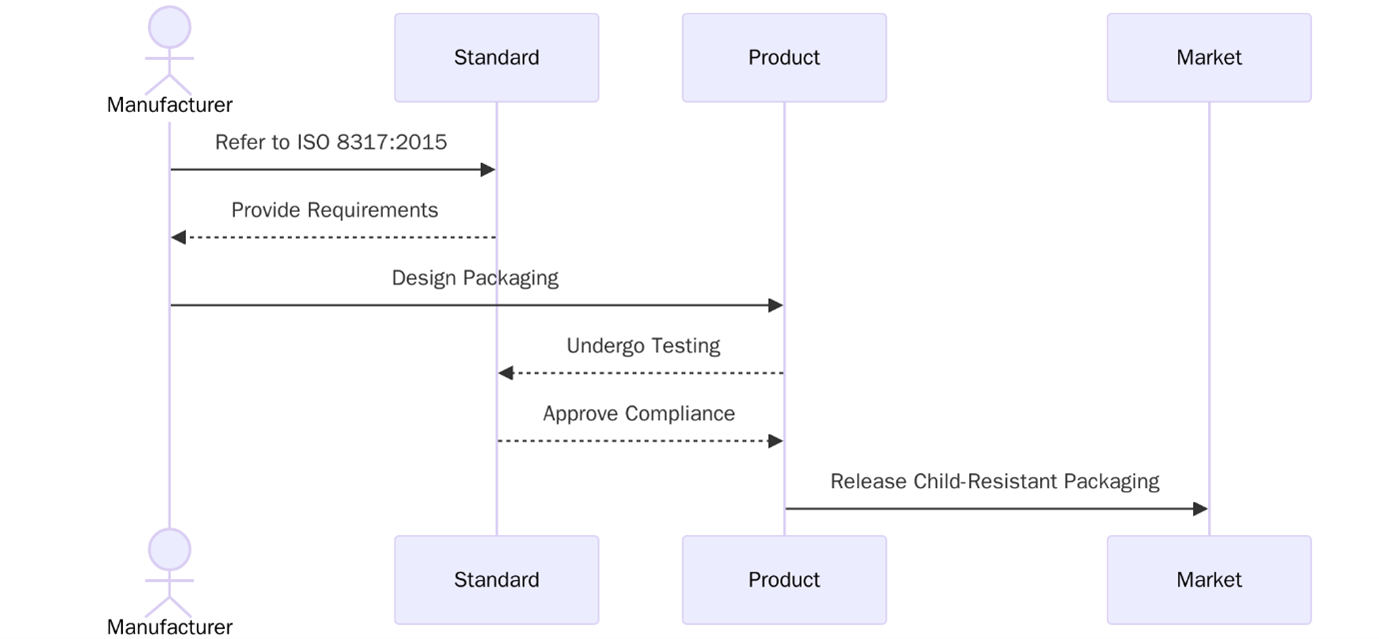1379x639 pixels.
Task: Click the Approve Compliance dashed arrow
Action: point(640,440)
